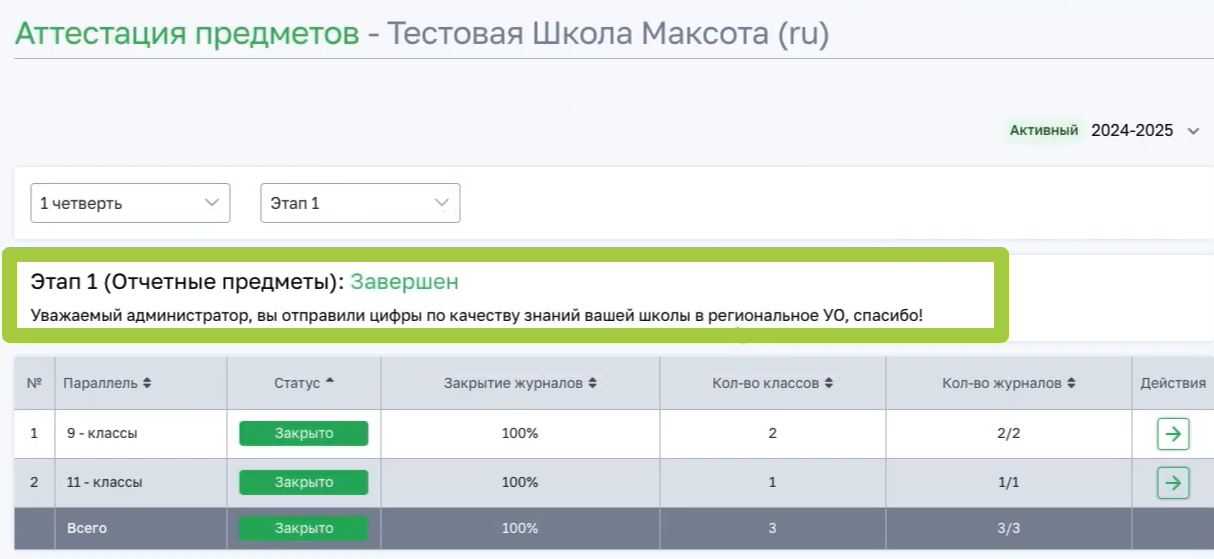The width and height of the screenshot is (1214, 559).
Task: Sort by Кол-во журналов column
Action: [x=1008, y=383]
